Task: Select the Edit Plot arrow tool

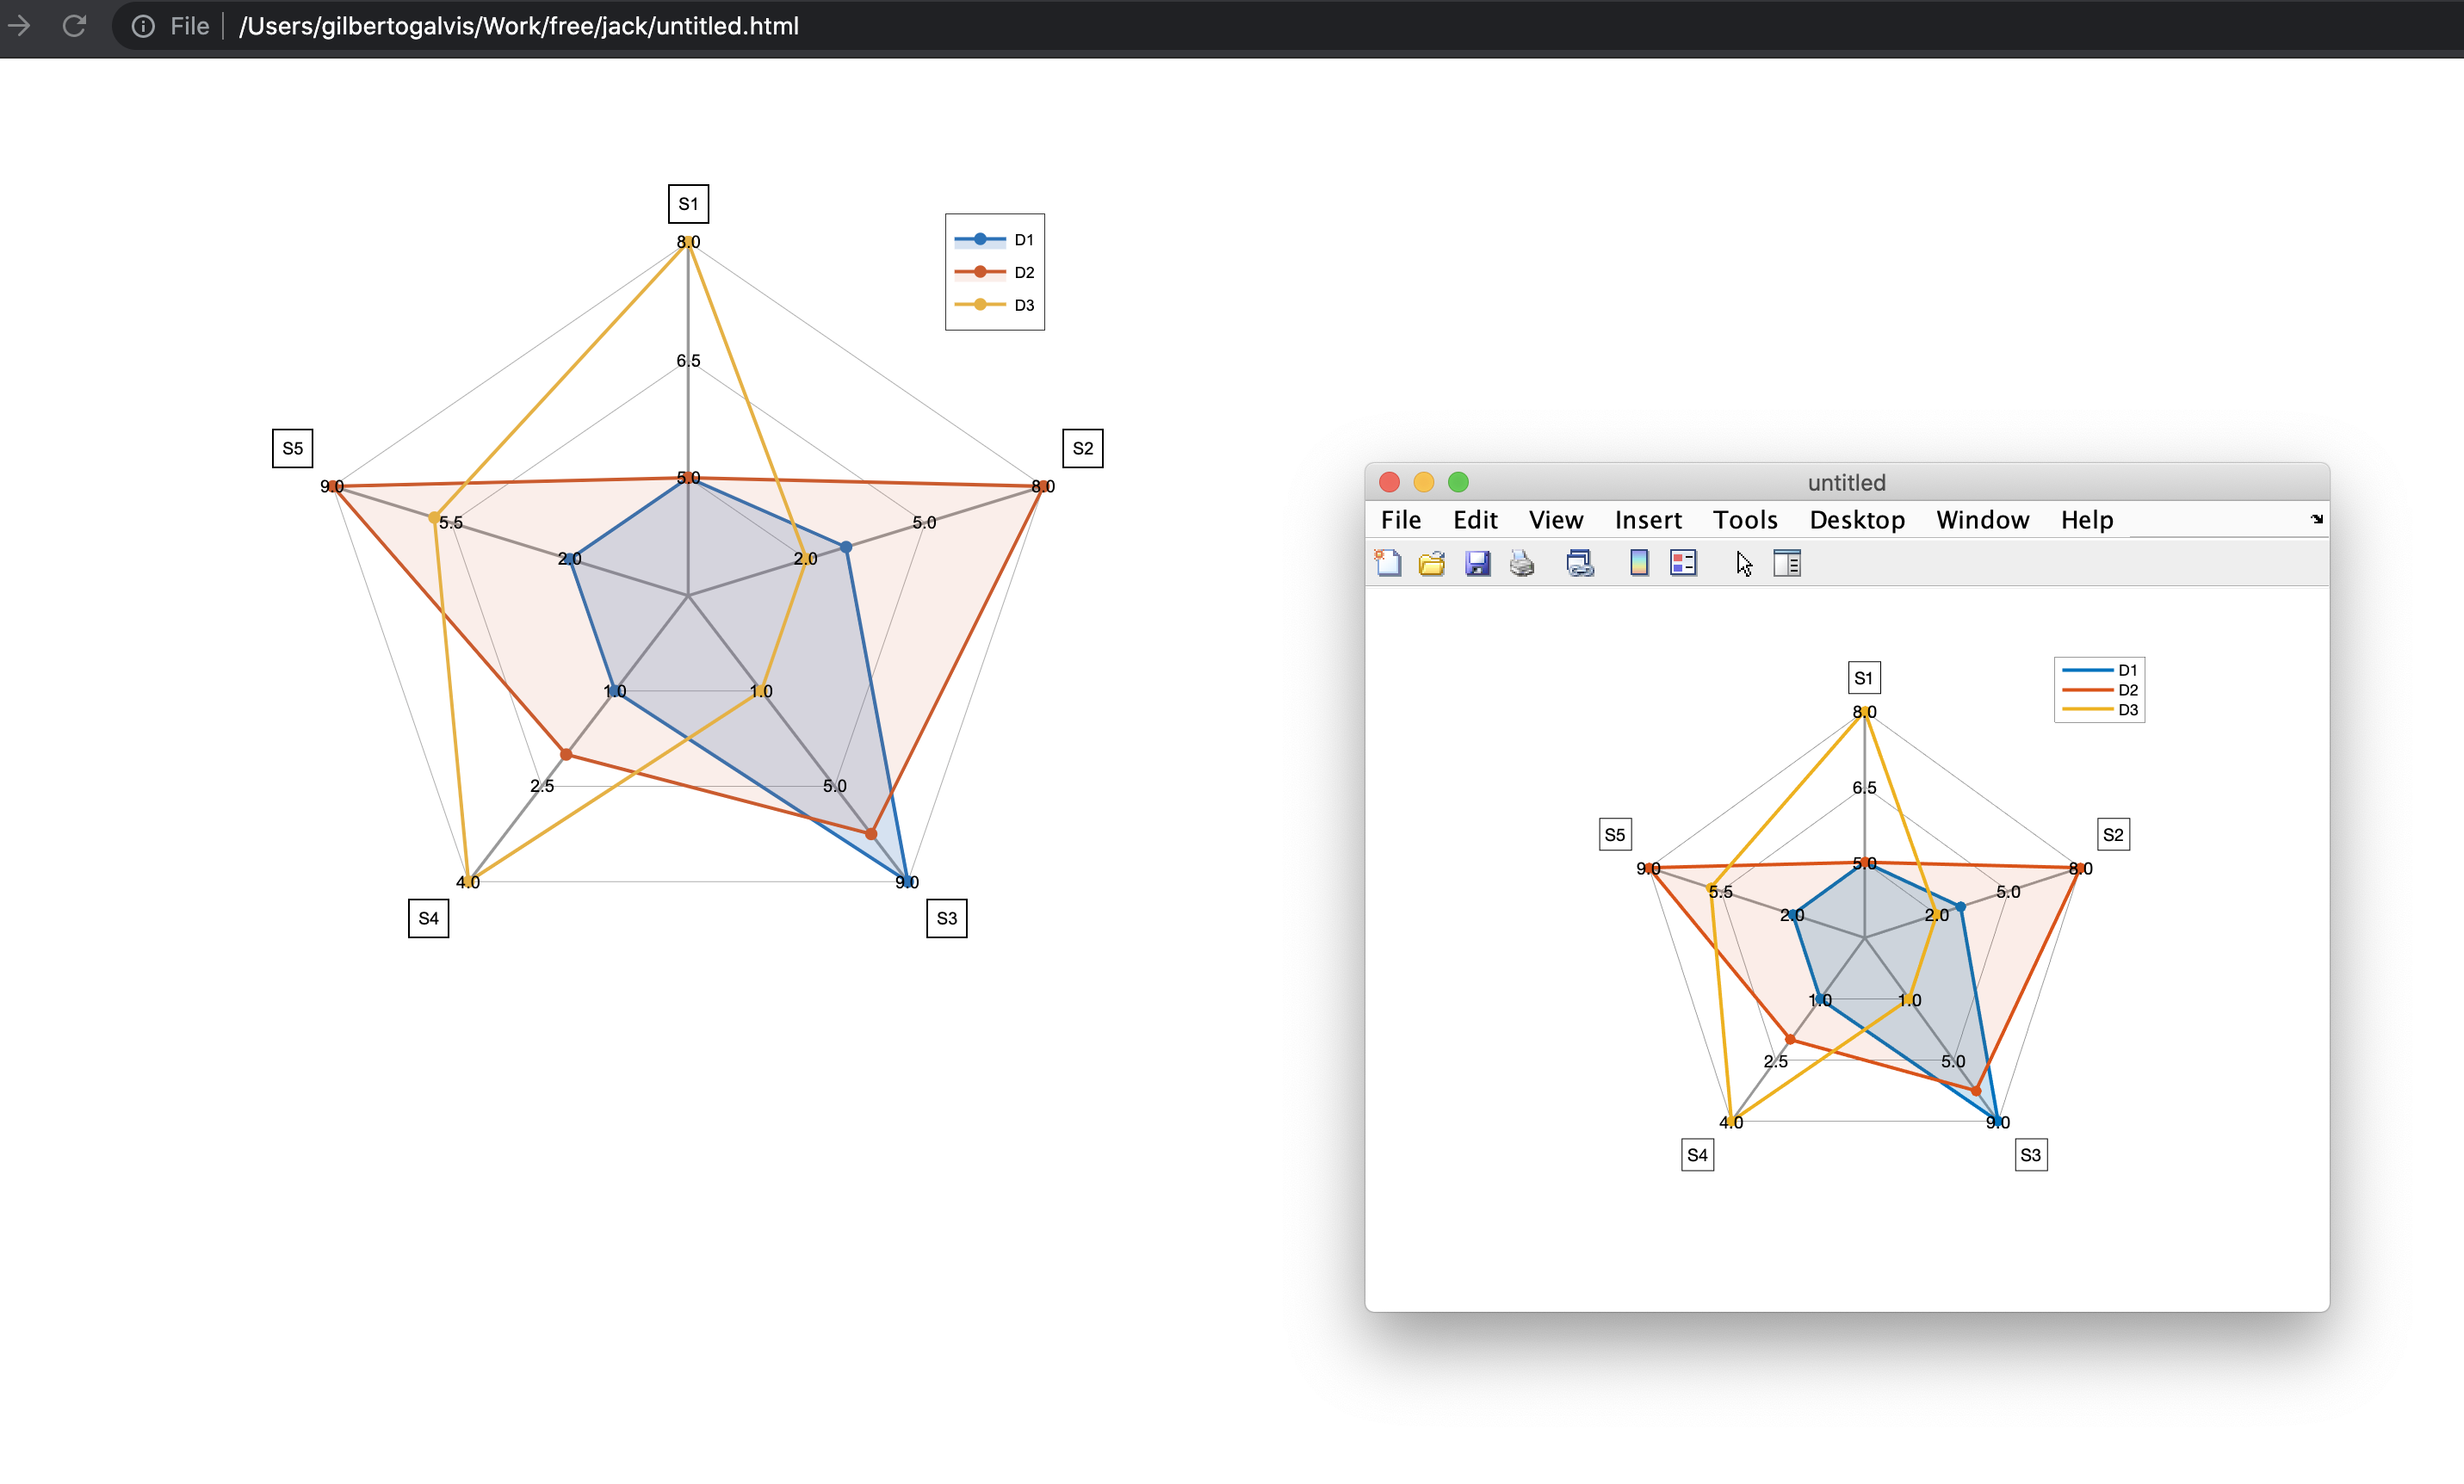Action: 1743,563
